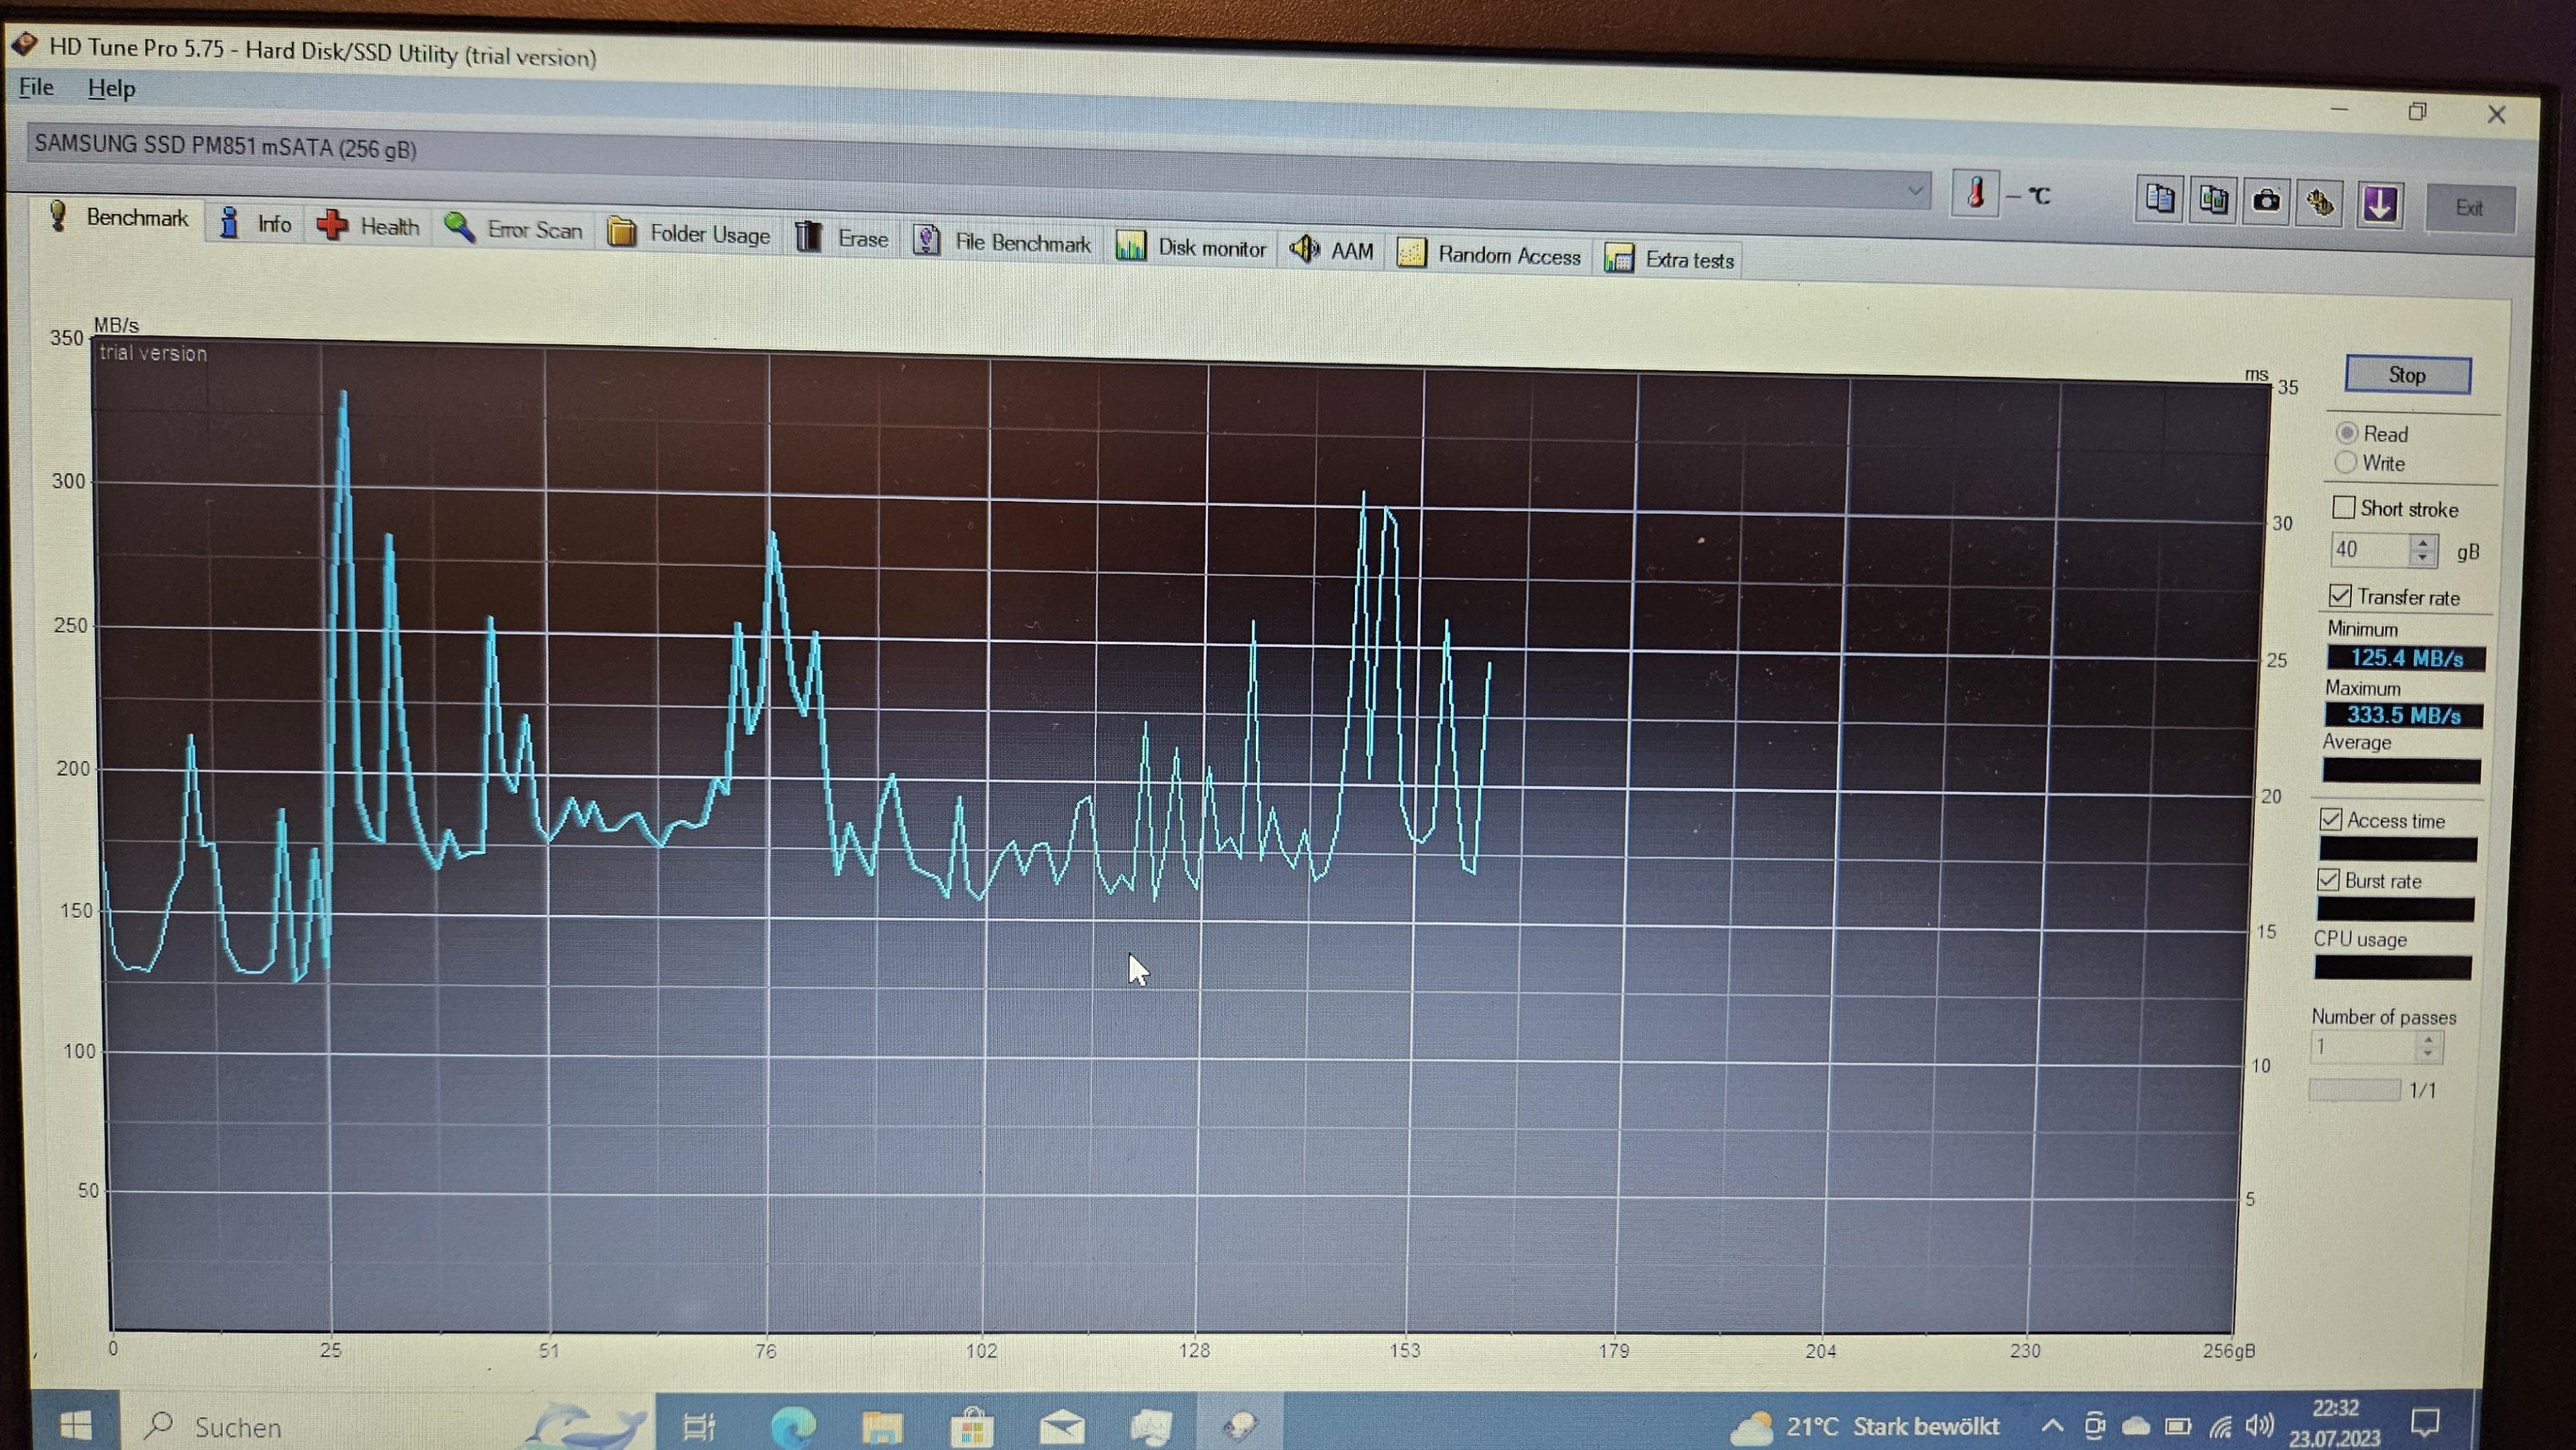Increment the Number of passes spinner
Image resolution: width=2576 pixels, height=1450 pixels.
pyautogui.click(x=2428, y=1039)
